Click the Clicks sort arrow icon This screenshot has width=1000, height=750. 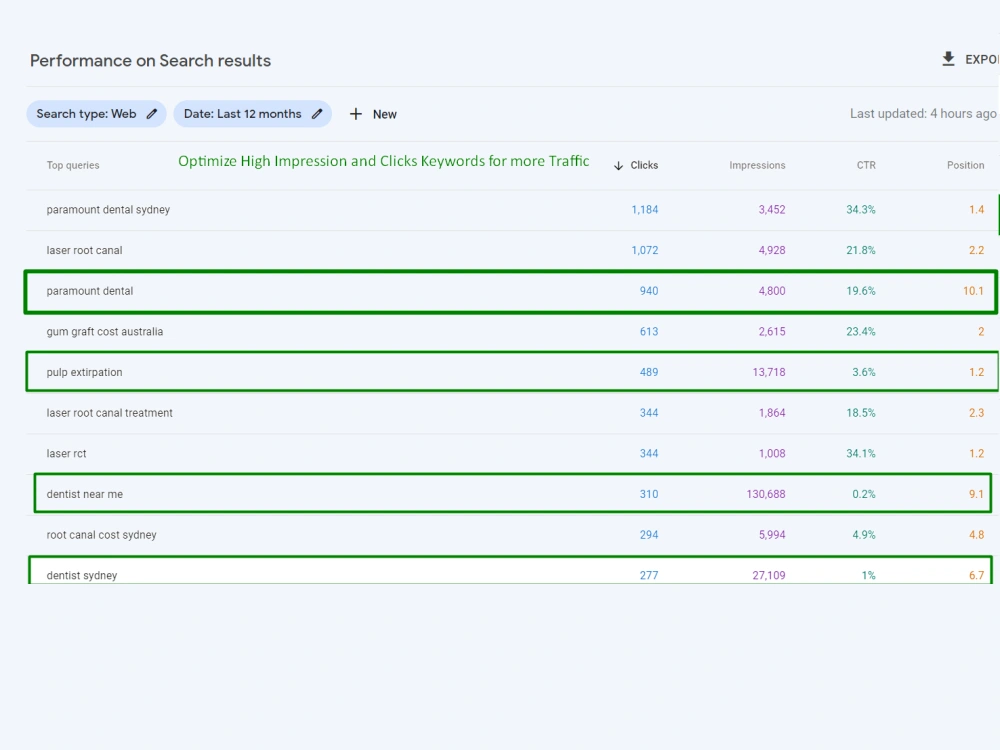click(x=618, y=165)
